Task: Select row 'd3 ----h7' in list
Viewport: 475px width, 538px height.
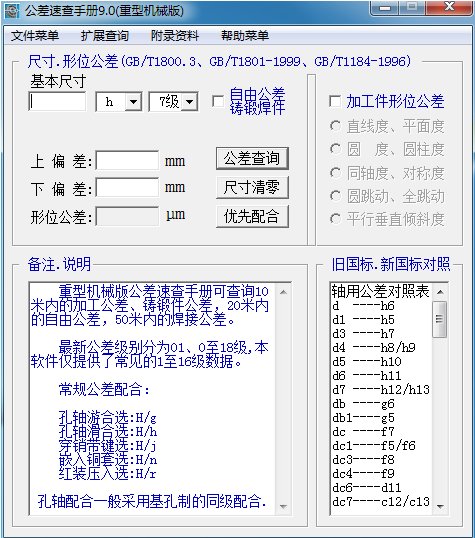Action: [363, 334]
